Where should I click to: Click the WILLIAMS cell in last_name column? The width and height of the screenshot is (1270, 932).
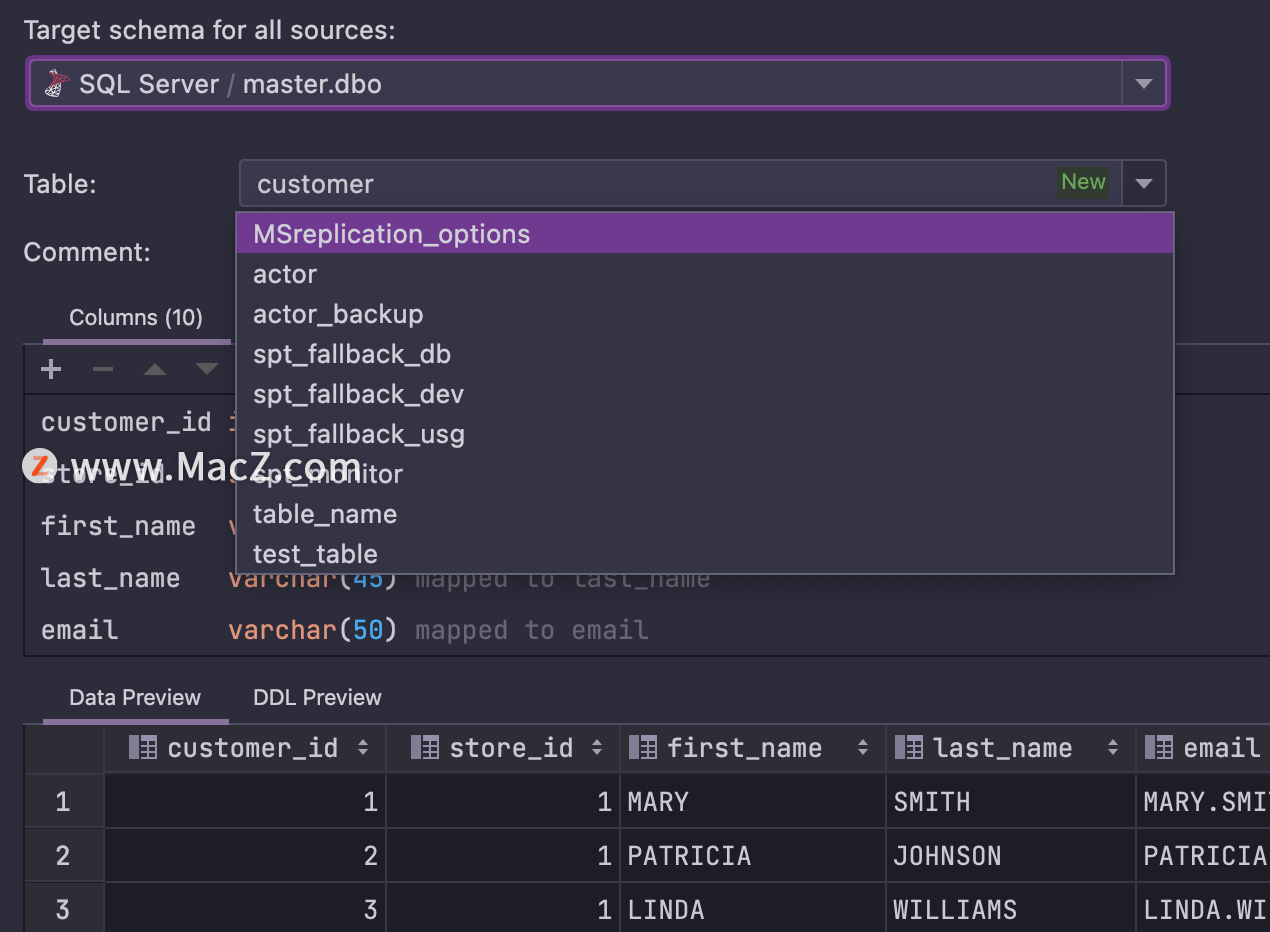pyautogui.click(x=1011, y=910)
